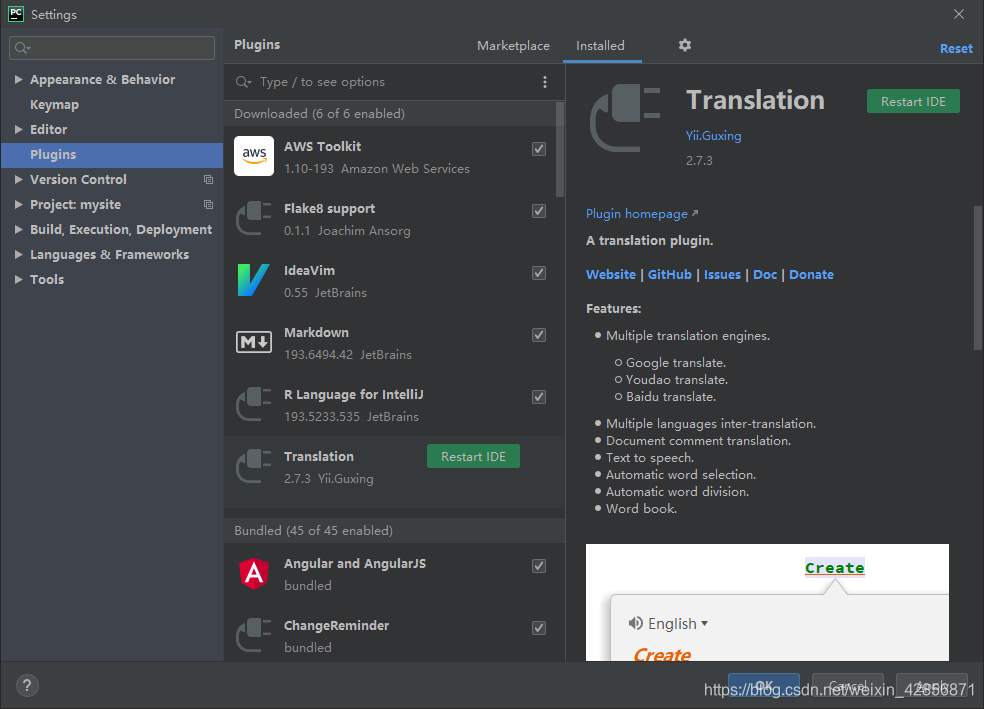
Task: Click the Translation plugin icon in list
Action: (254, 467)
